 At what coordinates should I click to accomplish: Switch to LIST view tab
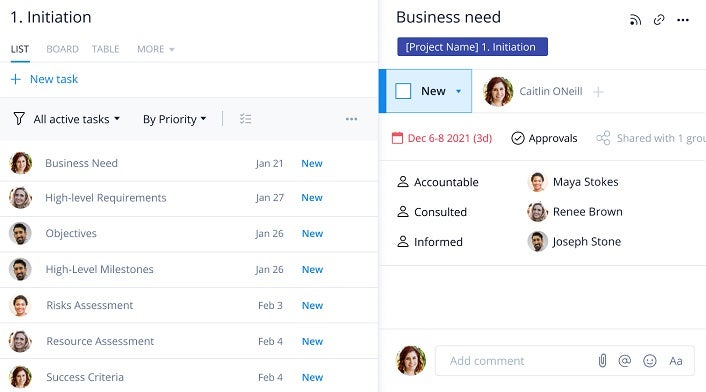(x=20, y=49)
